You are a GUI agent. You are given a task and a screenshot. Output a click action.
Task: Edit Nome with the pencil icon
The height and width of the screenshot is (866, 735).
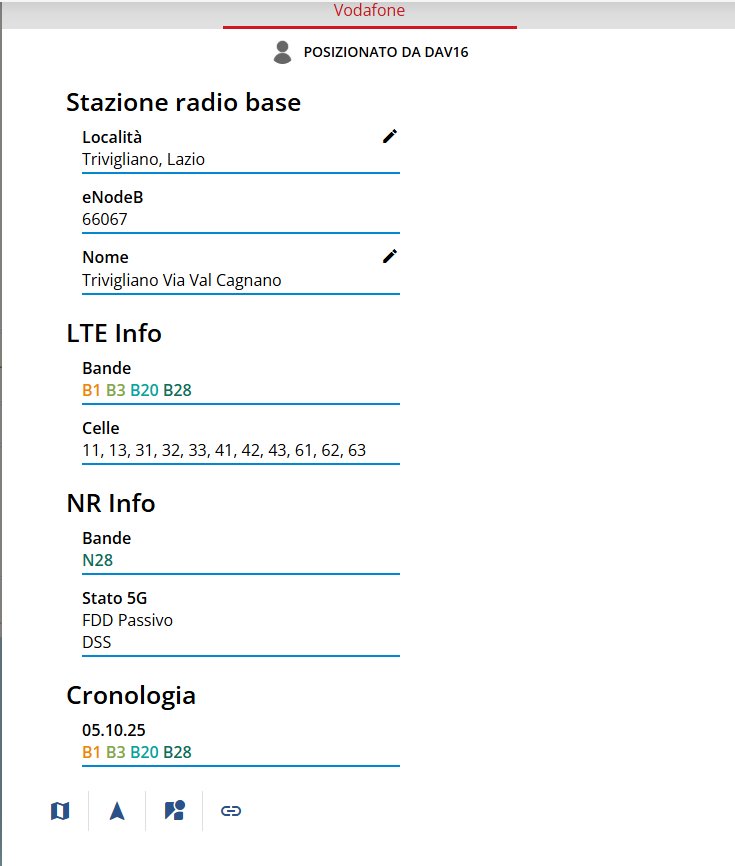[390, 257]
